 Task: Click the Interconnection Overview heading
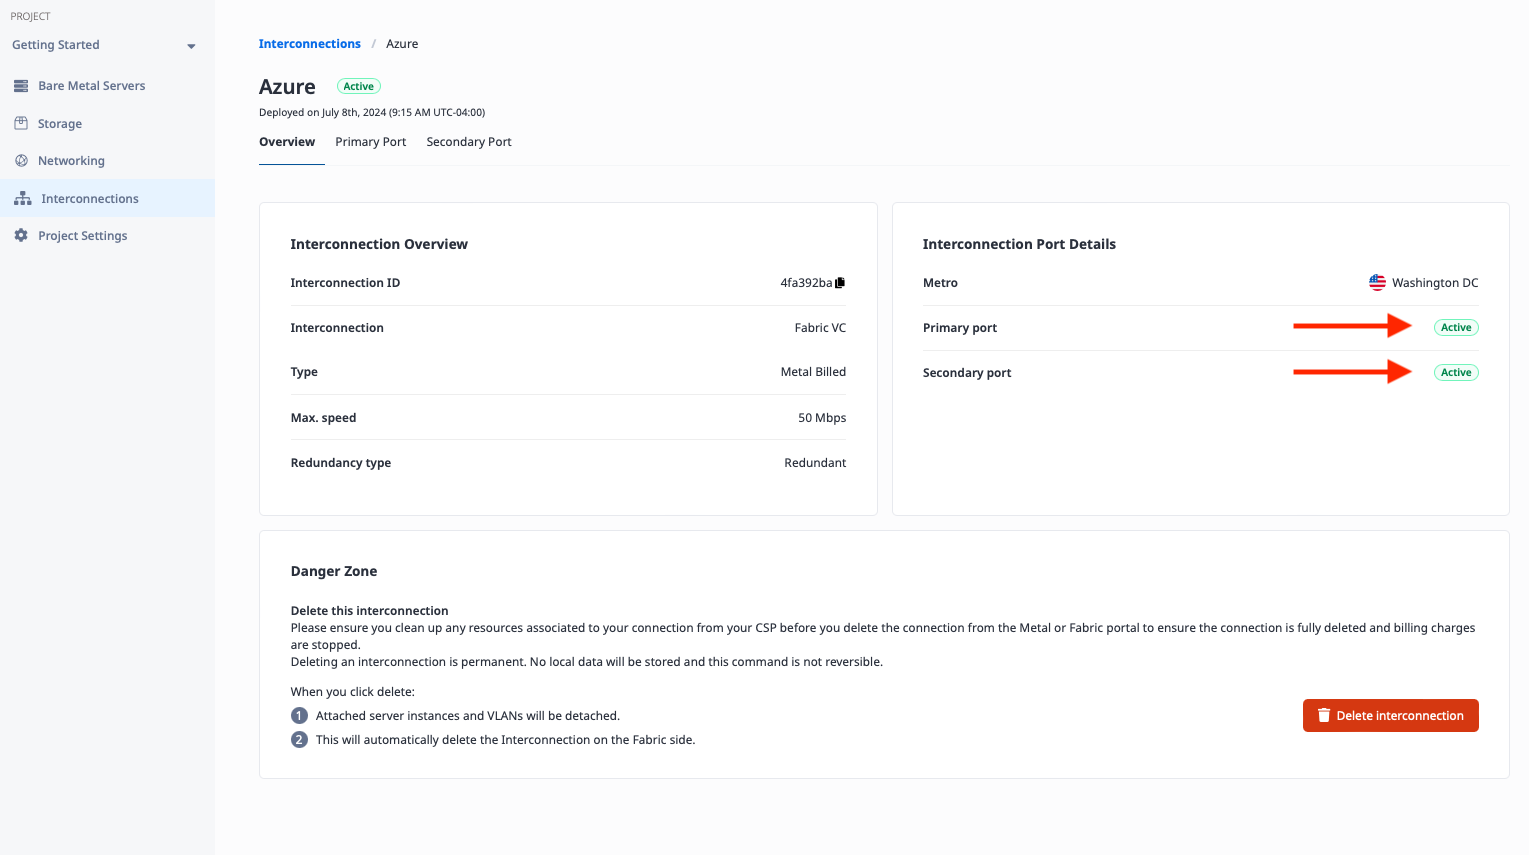click(x=379, y=244)
